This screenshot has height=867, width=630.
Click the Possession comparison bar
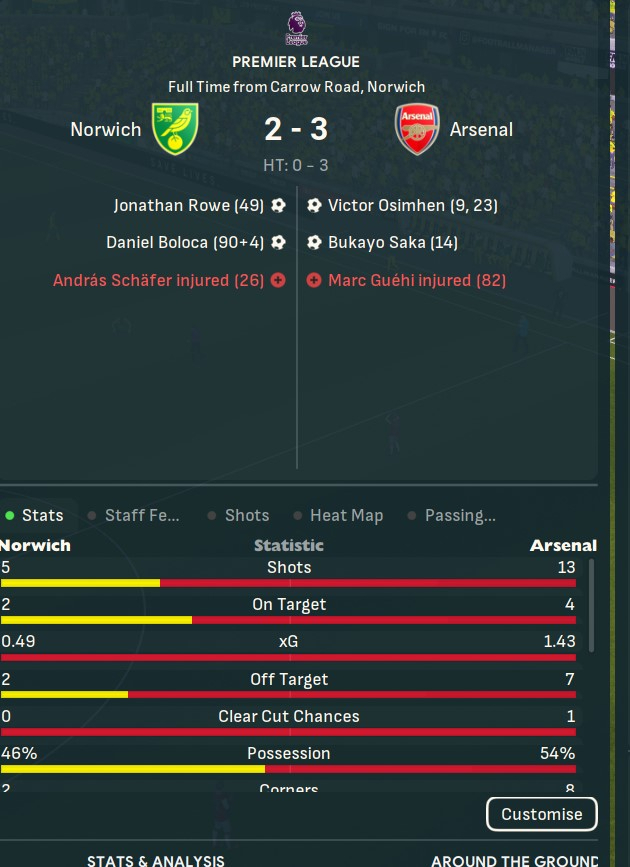(x=288, y=769)
